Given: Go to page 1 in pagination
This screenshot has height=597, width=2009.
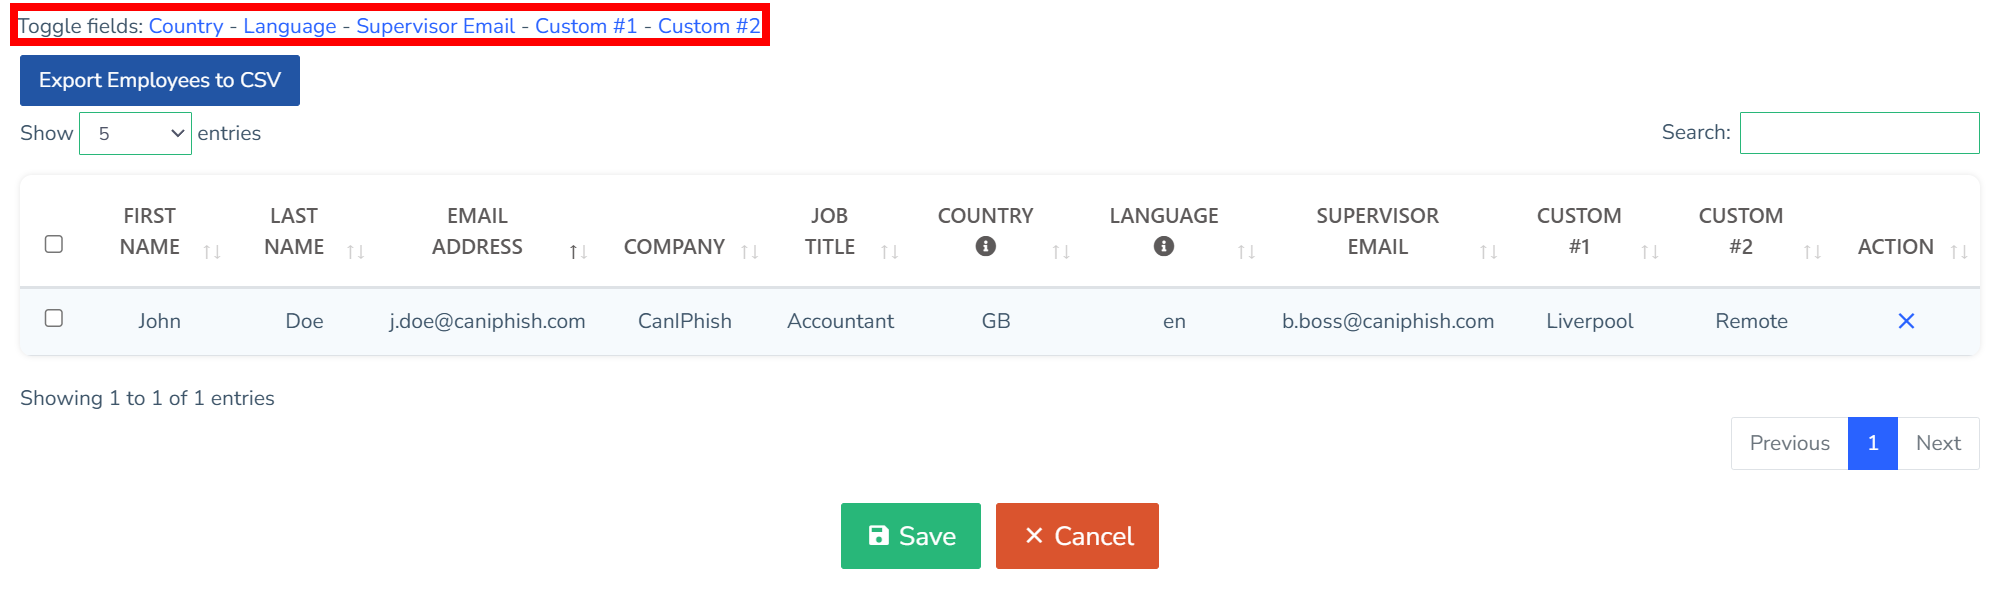Looking at the screenshot, I should (x=1872, y=443).
